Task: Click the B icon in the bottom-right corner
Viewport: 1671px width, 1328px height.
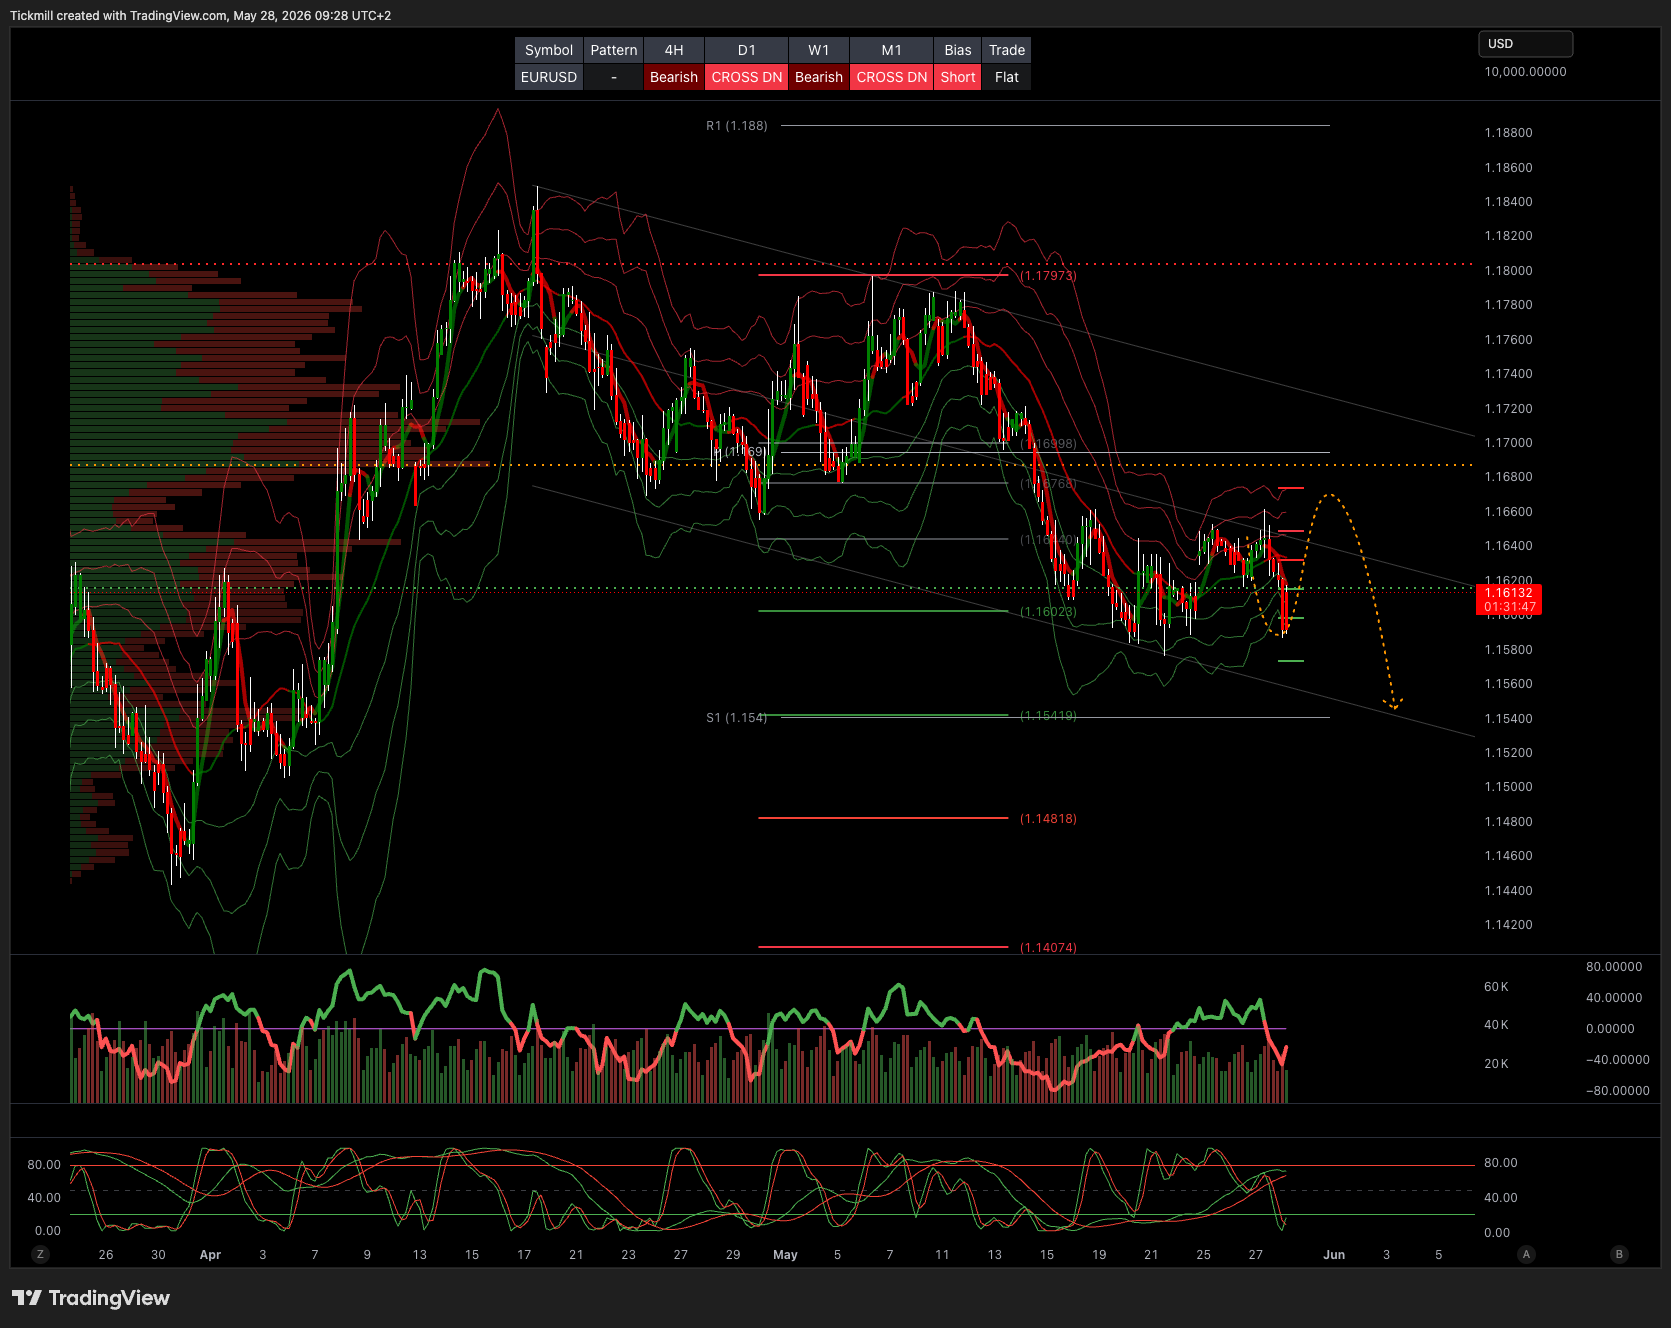Action: [1619, 1254]
